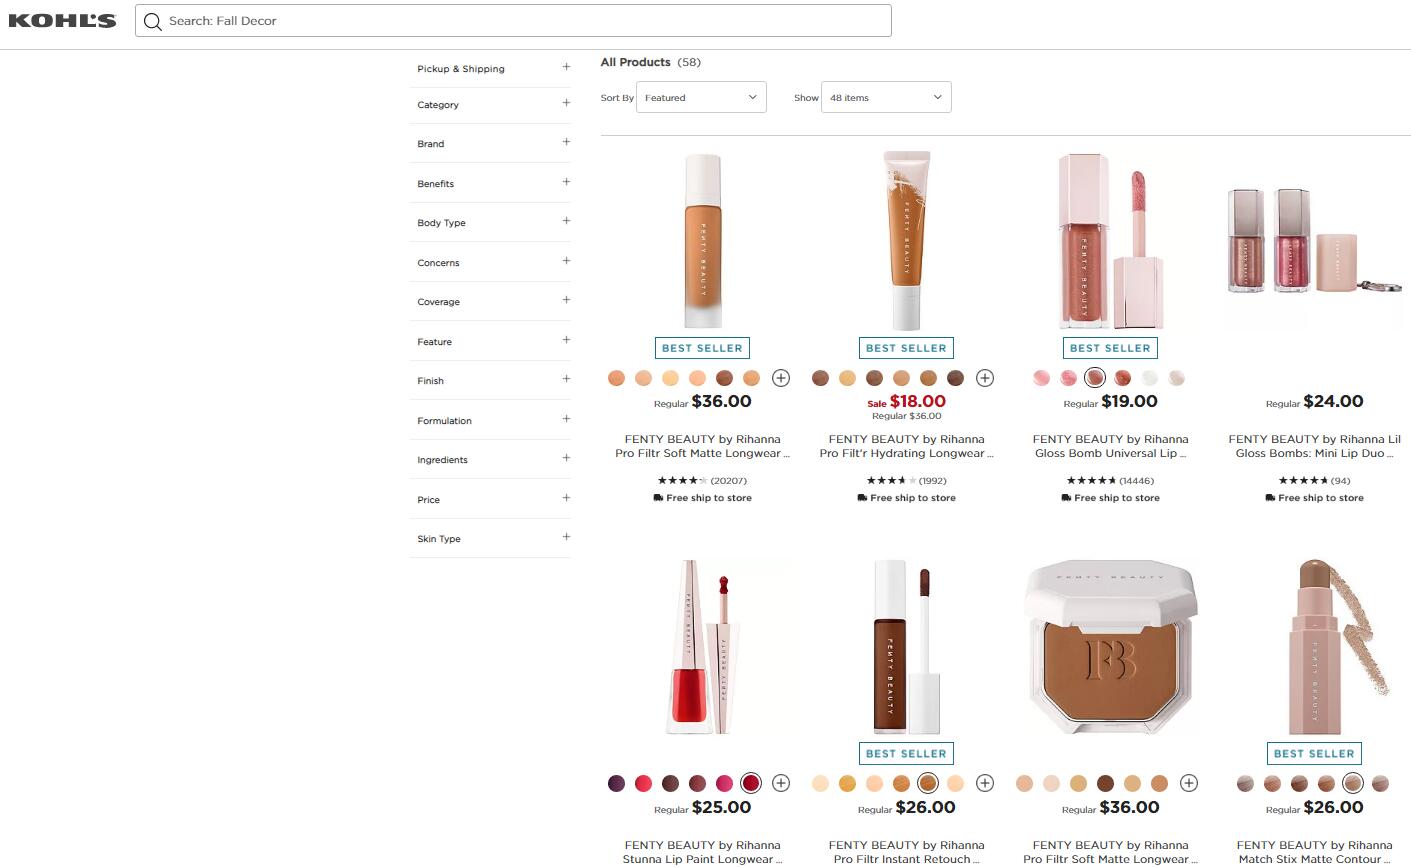Open the Pro Filtr Soft Matte foundation bottle image
This screenshot has width=1411, height=867.
[703, 241]
